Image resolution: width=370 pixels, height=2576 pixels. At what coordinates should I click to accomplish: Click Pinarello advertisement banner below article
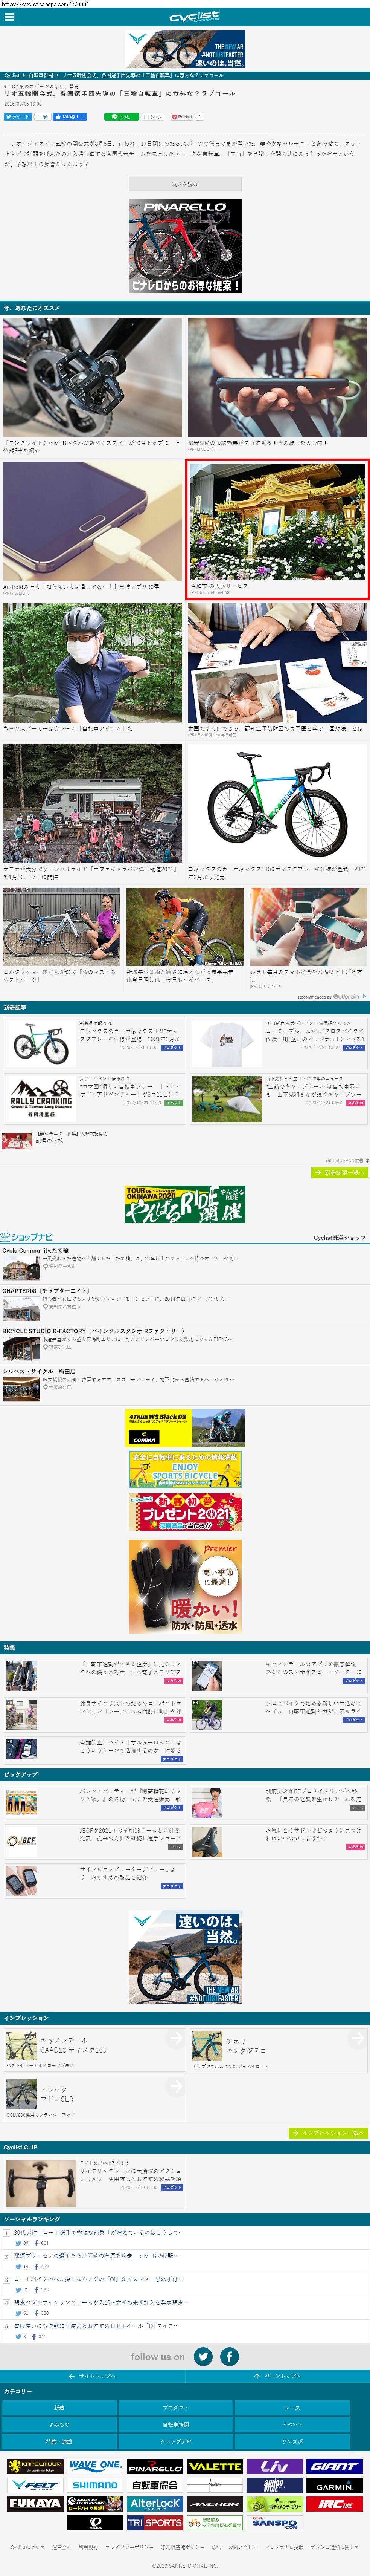click(x=185, y=245)
